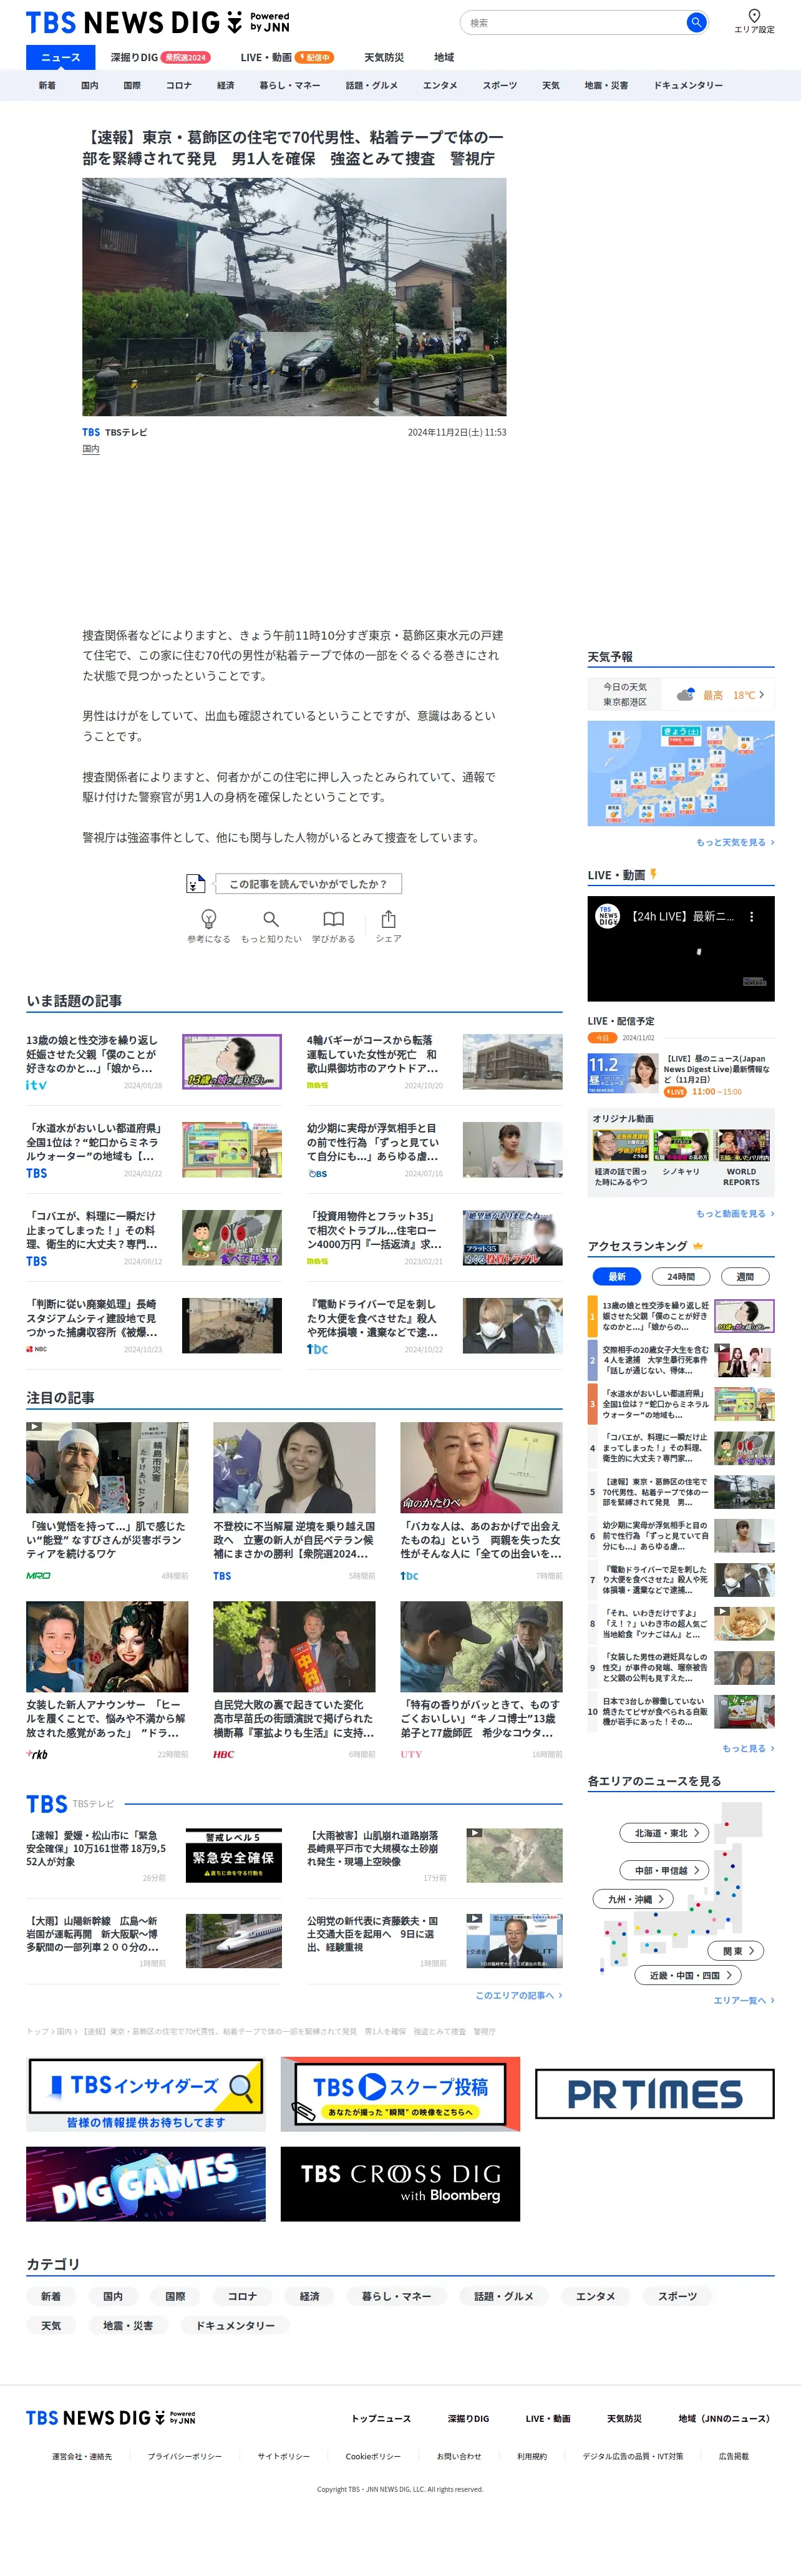Open もっと天気を見る link
Image resolution: width=801 pixels, height=2576 pixels.
735,843
